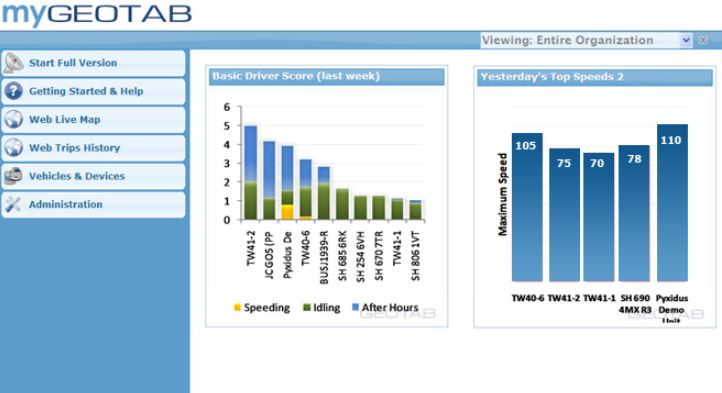Viewport: 722px width, 393px height.
Task: Click the globe icon beside Web Trips History
Action: click(x=13, y=148)
